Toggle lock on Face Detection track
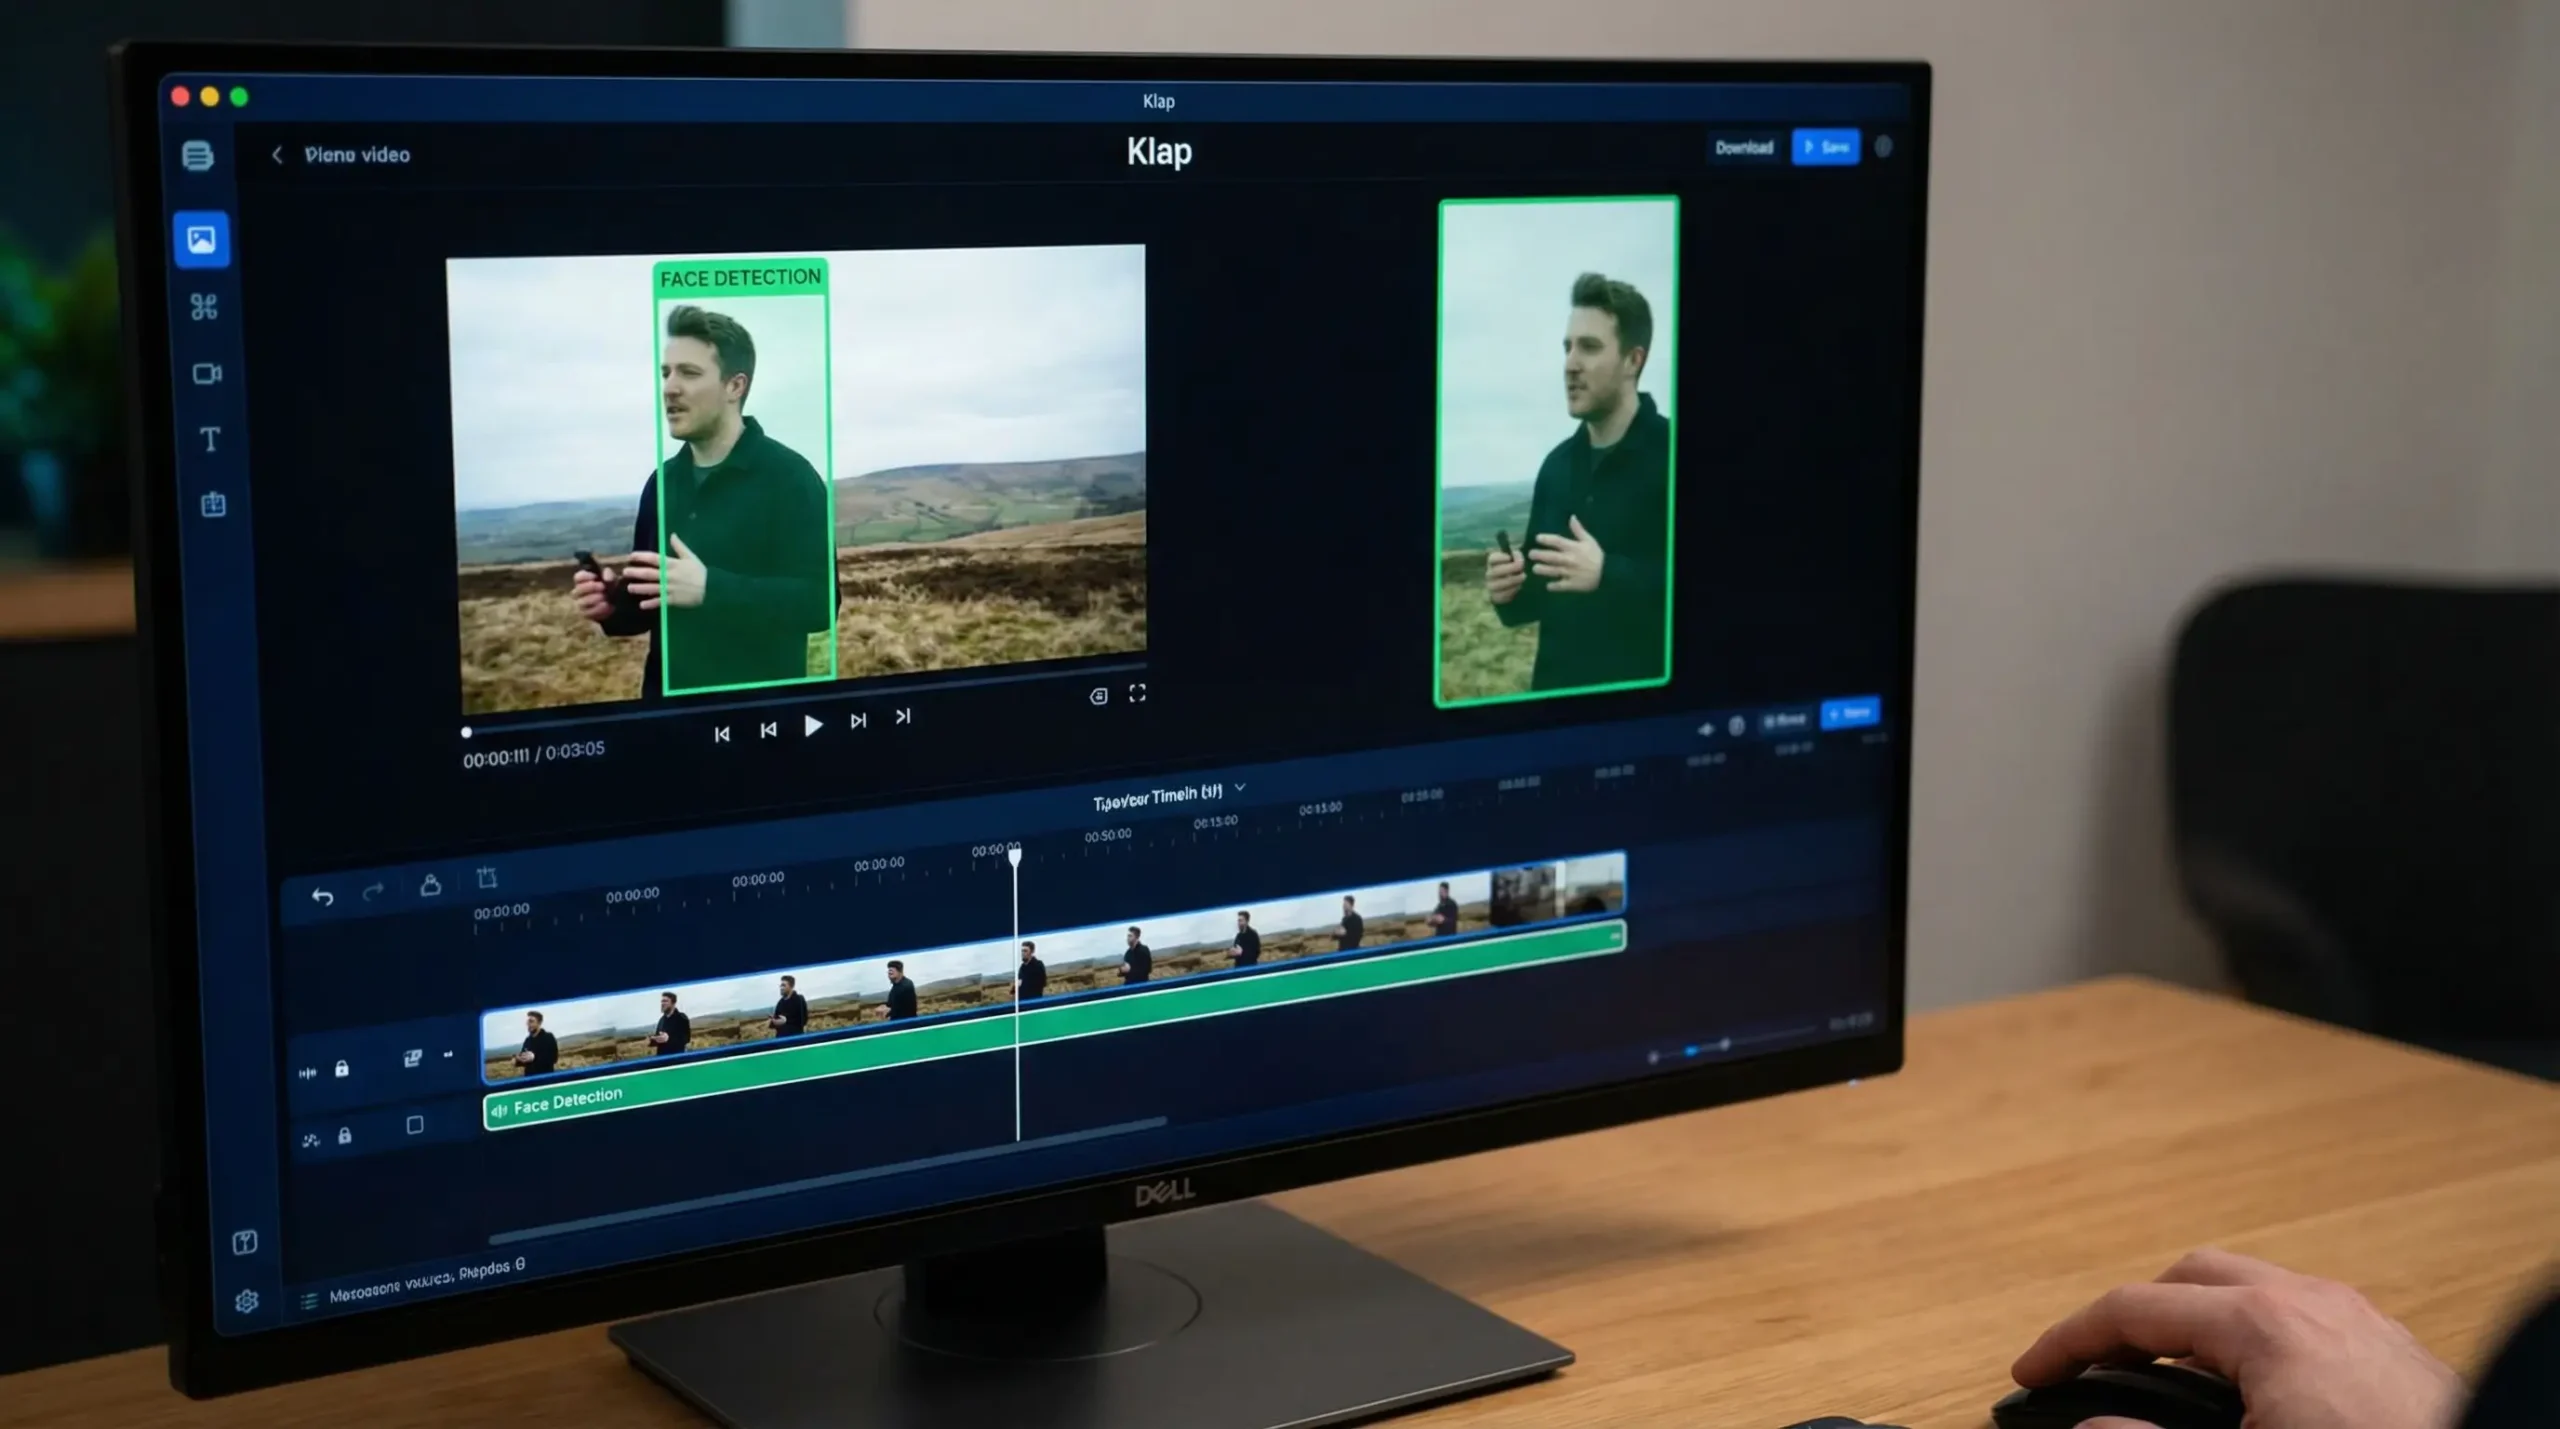 pyautogui.click(x=345, y=1136)
